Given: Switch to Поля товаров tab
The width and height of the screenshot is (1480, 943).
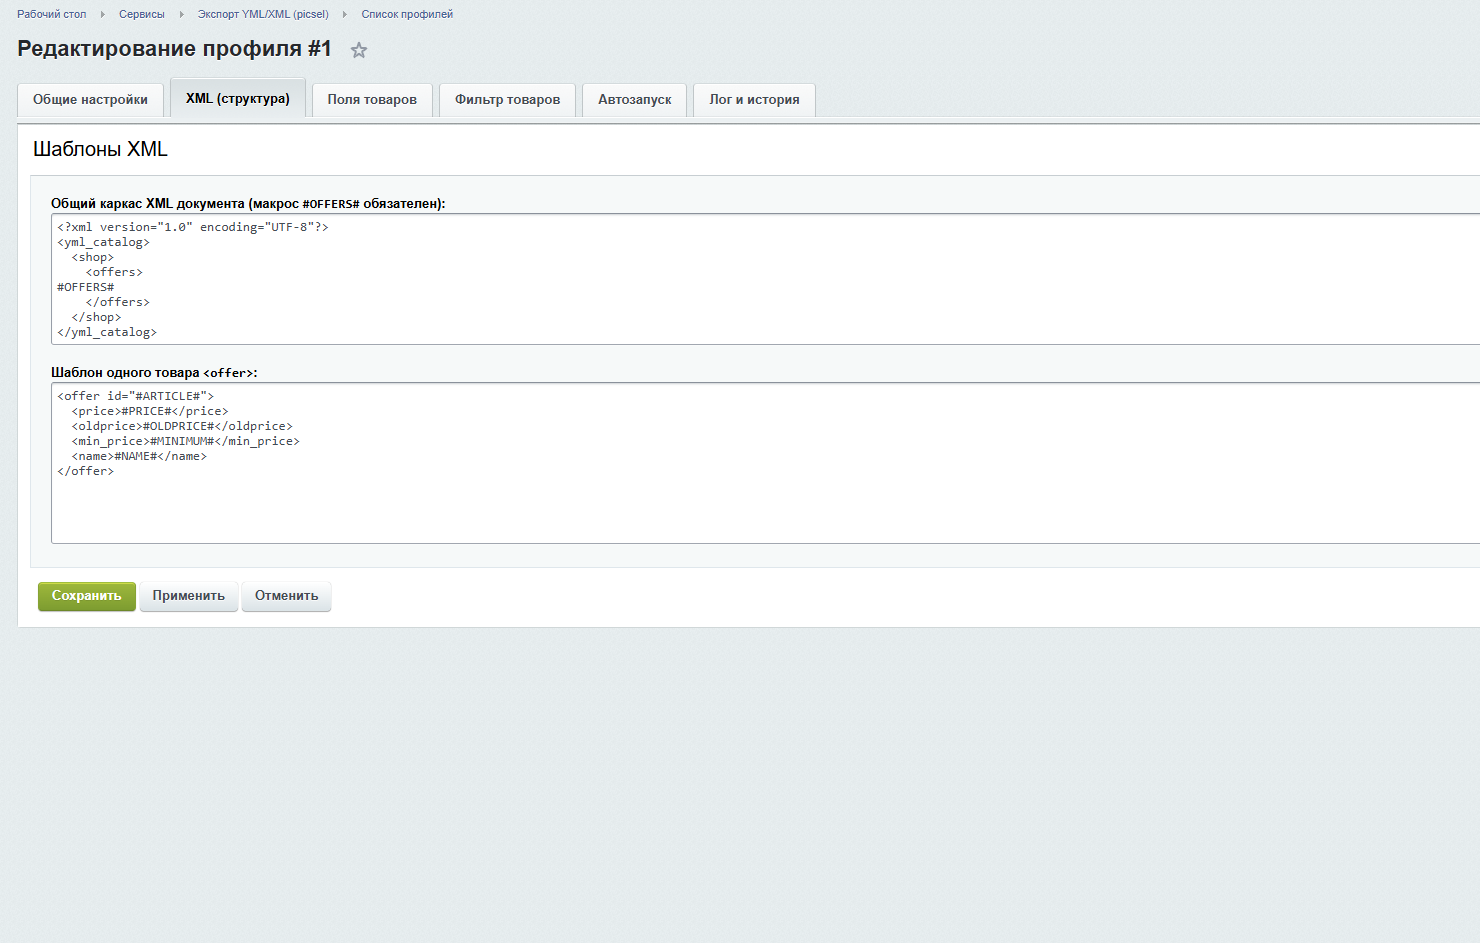Looking at the screenshot, I should coord(372,100).
